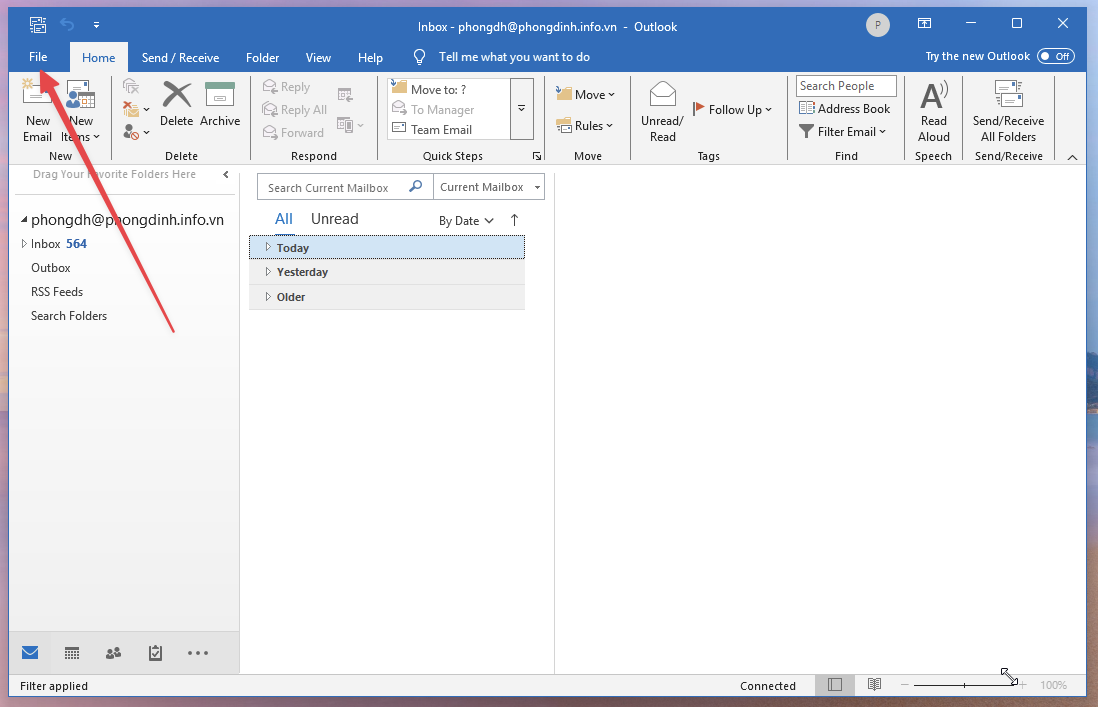Image resolution: width=1098 pixels, height=707 pixels.
Task: Click the Tell me what you want to do box
Action: [x=514, y=57]
